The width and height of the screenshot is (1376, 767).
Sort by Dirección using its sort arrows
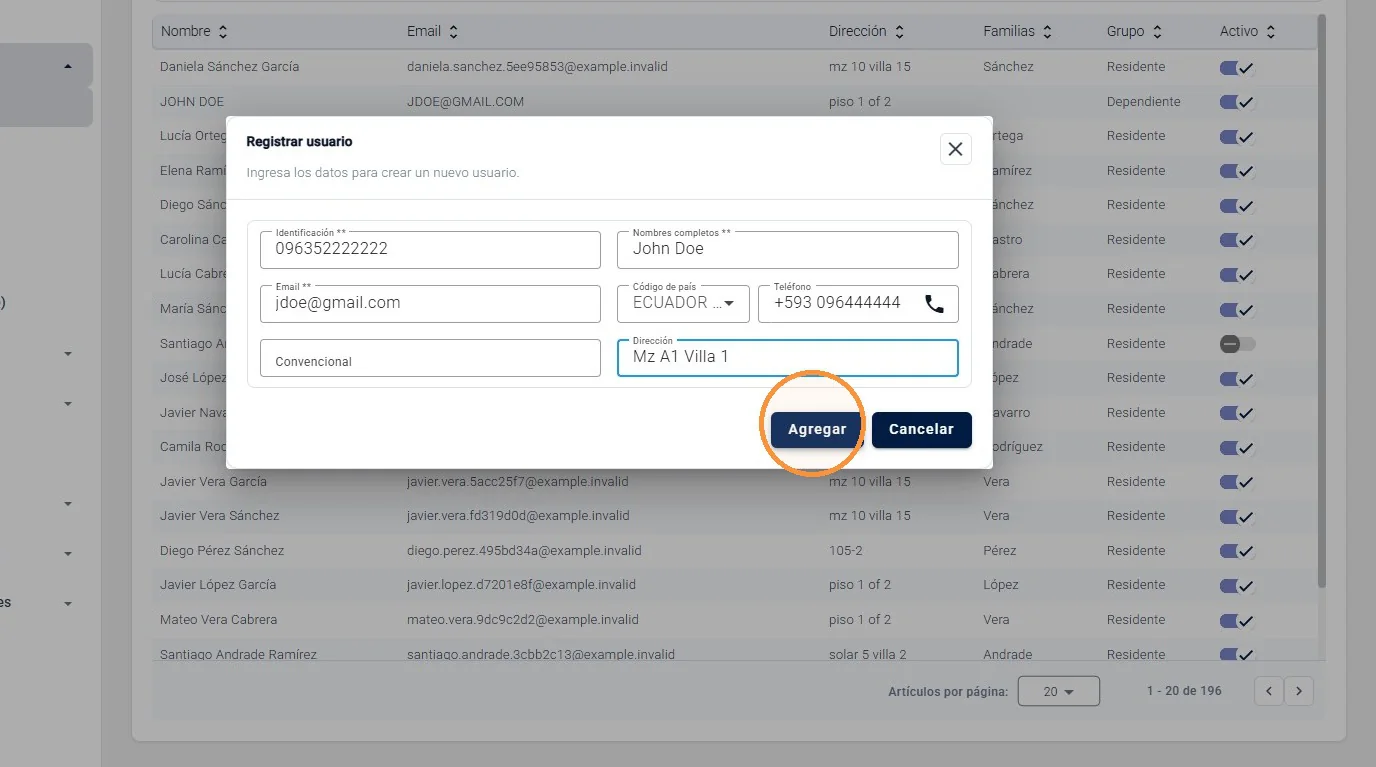coord(899,32)
